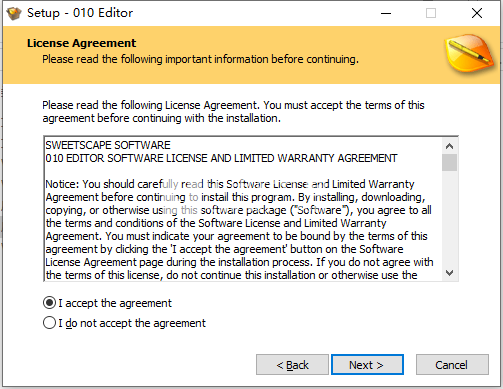Close the 010 Editor setup window
The image size is (503, 389).
coord(477,13)
